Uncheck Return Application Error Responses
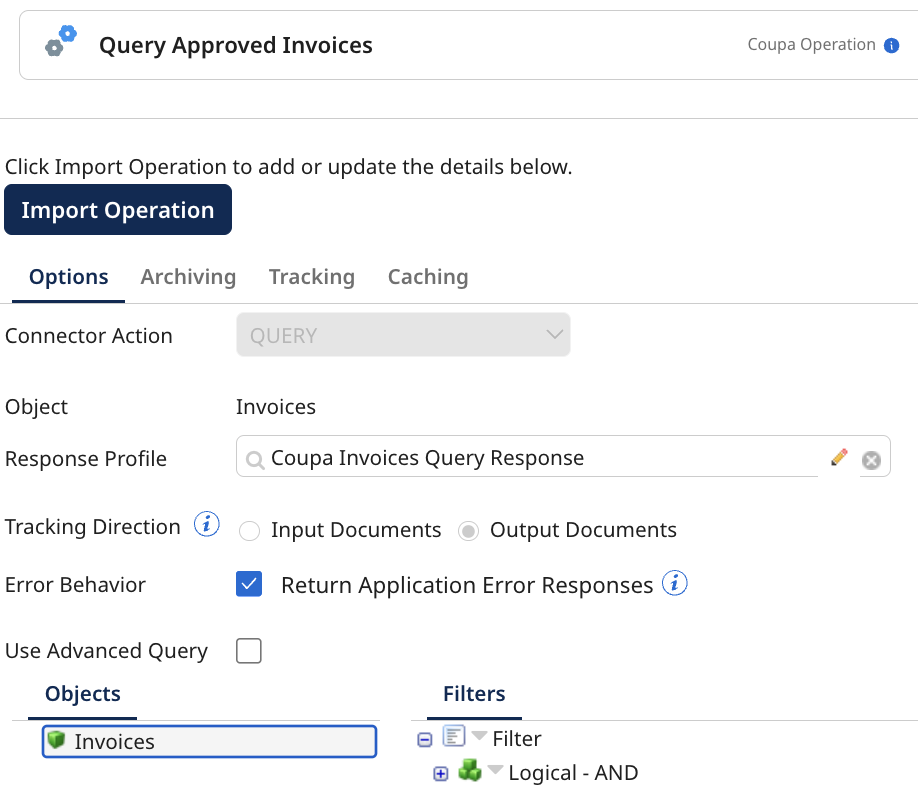 coord(249,584)
